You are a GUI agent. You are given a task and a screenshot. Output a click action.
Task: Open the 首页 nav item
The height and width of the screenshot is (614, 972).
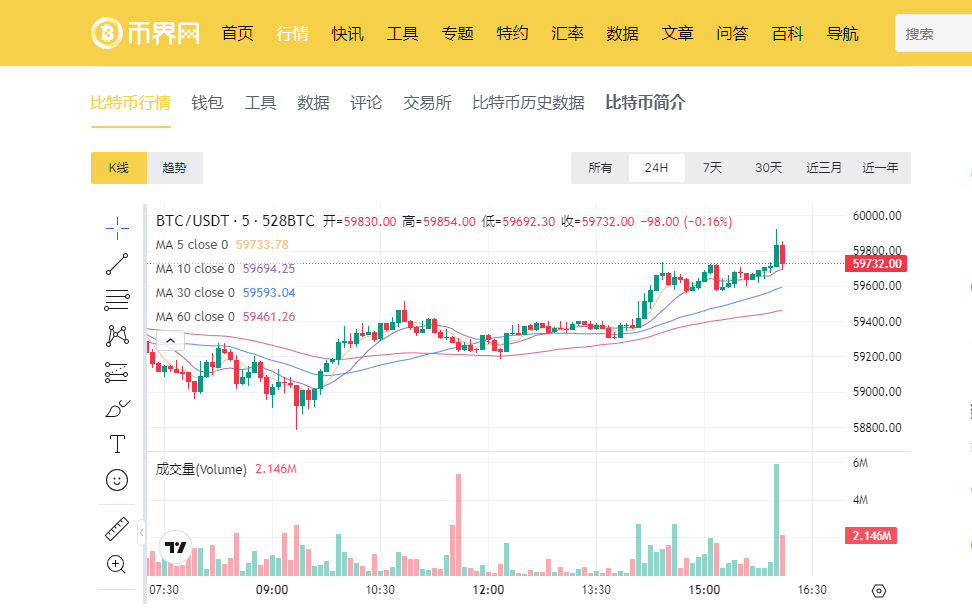coord(238,33)
